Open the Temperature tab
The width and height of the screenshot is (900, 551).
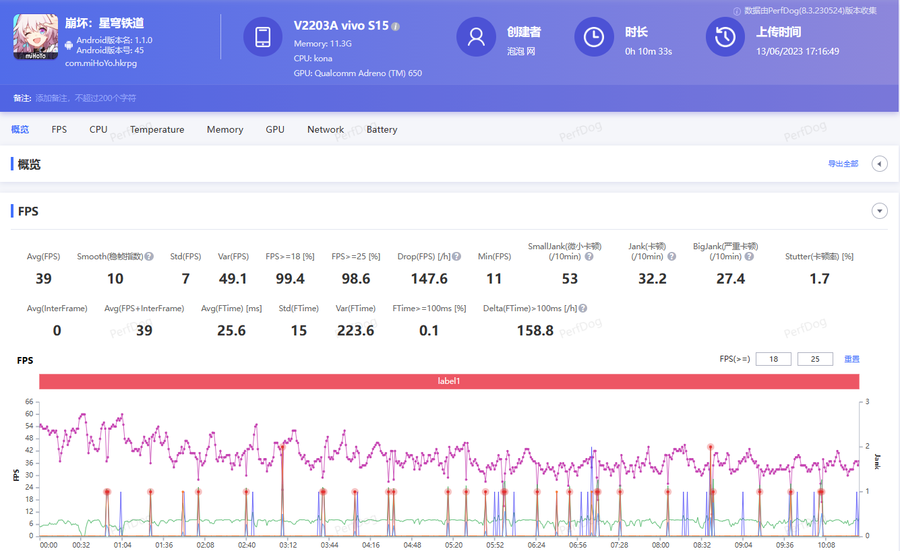[x=157, y=129]
